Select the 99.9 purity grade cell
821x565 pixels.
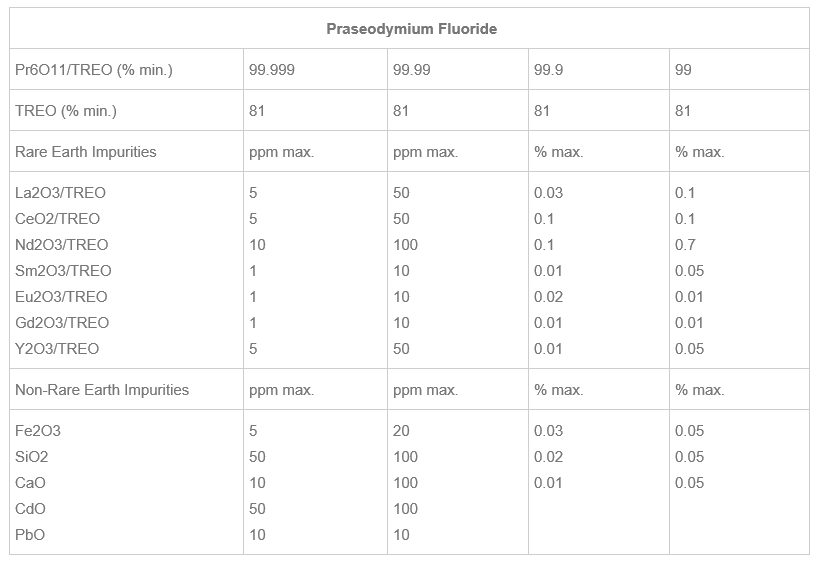(x=547, y=70)
